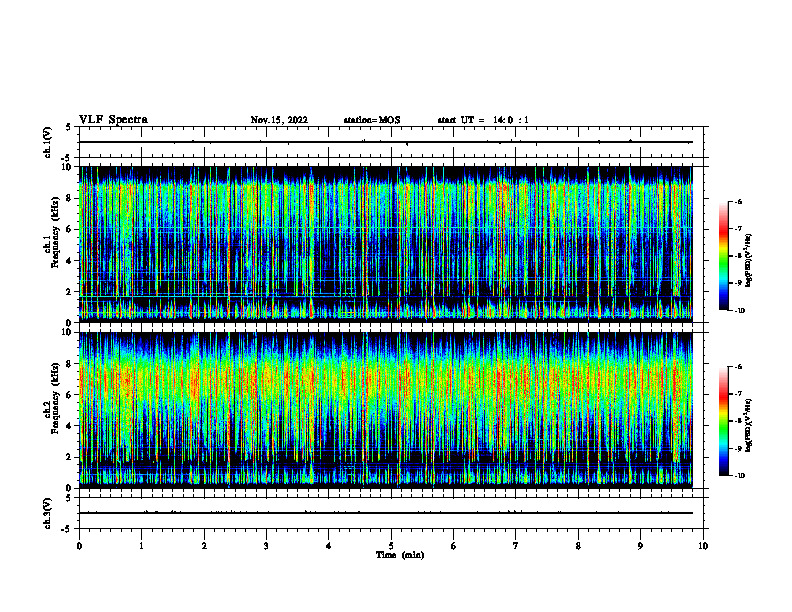Click the 'VLF Spectra' title text
792x612 pixels.
(113, 120)
